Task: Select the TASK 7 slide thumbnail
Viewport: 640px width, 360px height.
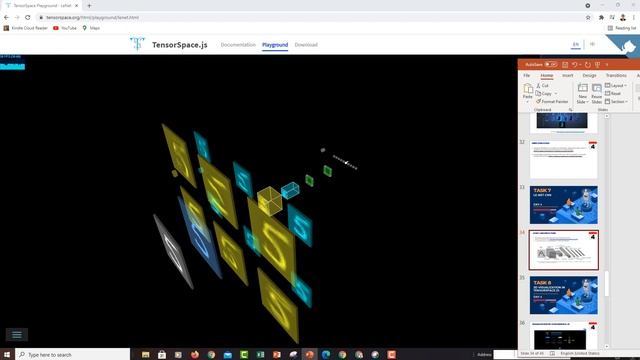Action: click(x=564, y=205)
